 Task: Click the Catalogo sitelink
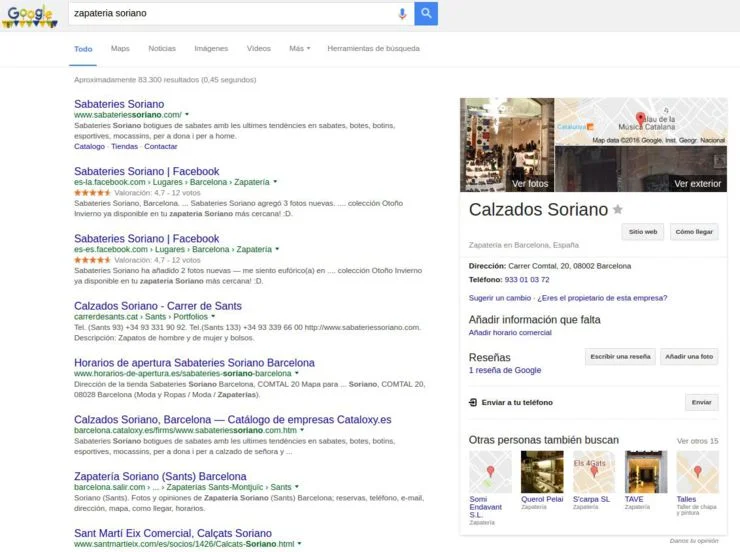(89, 146)
